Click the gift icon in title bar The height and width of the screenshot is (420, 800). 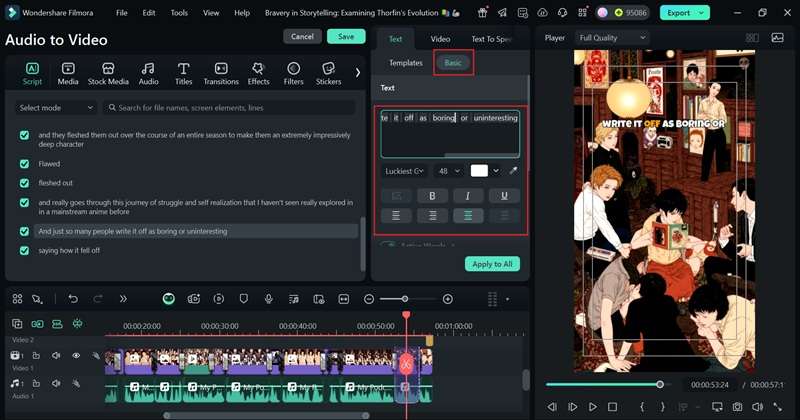pos(482,13)
